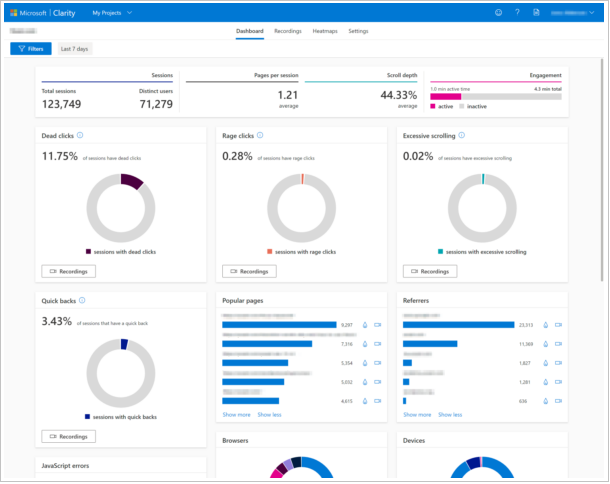
Task: Open heatmap icon for 5,354 popular page
Action: tap(365, 363)
